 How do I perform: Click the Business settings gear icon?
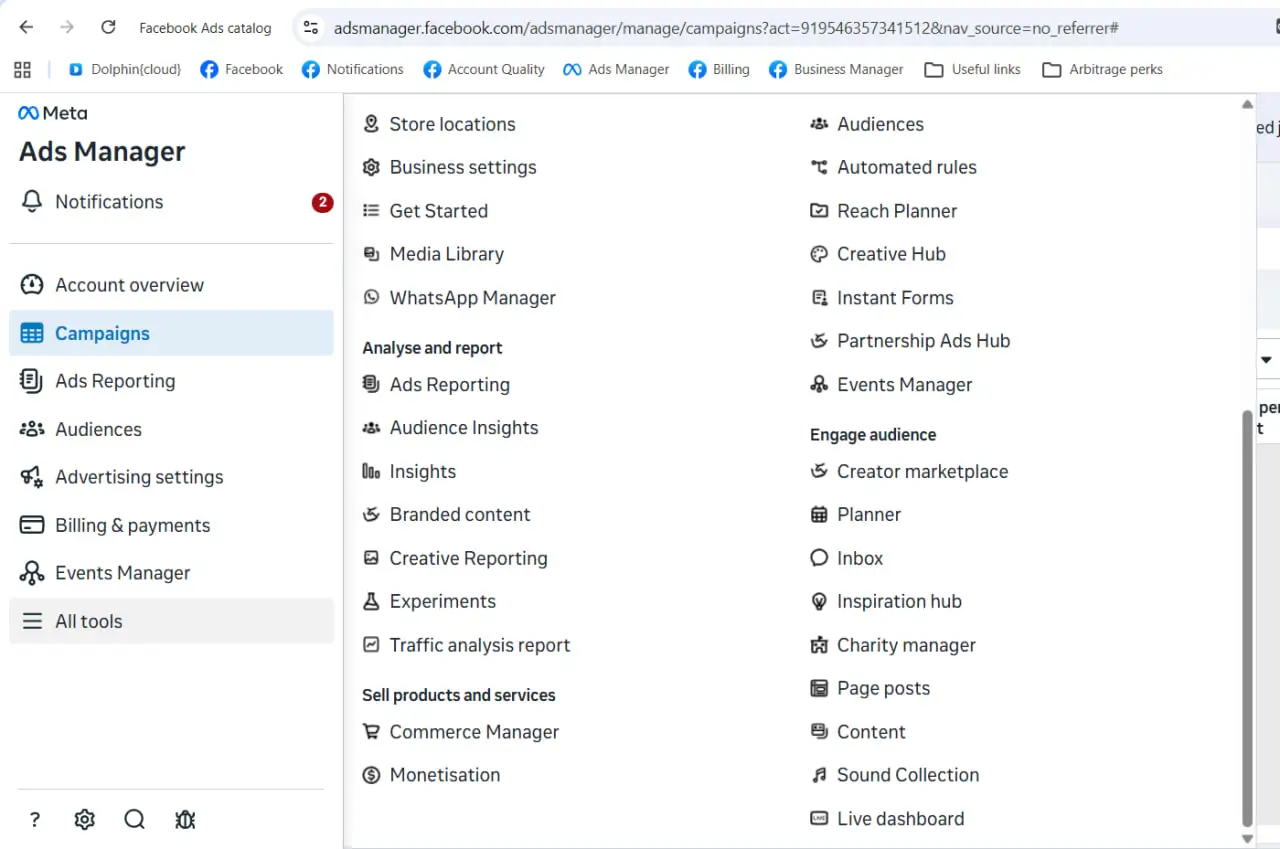click(371, 167)
